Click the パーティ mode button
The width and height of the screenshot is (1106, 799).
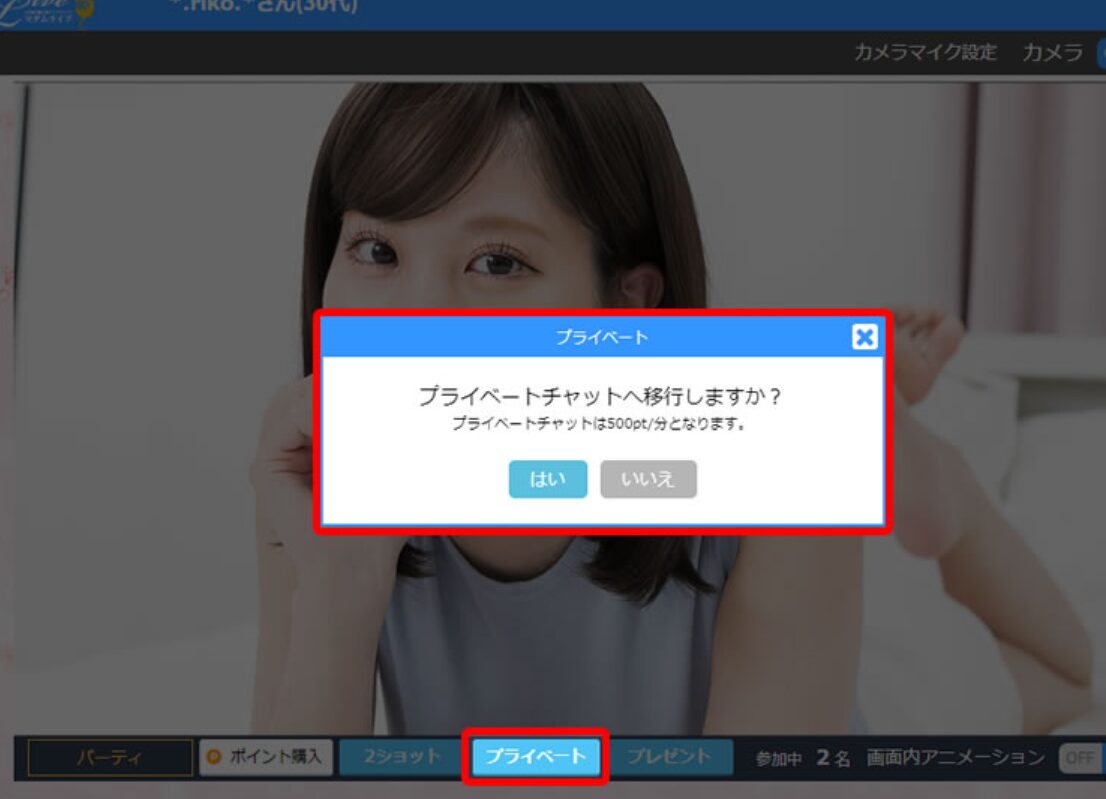[110, 758]
